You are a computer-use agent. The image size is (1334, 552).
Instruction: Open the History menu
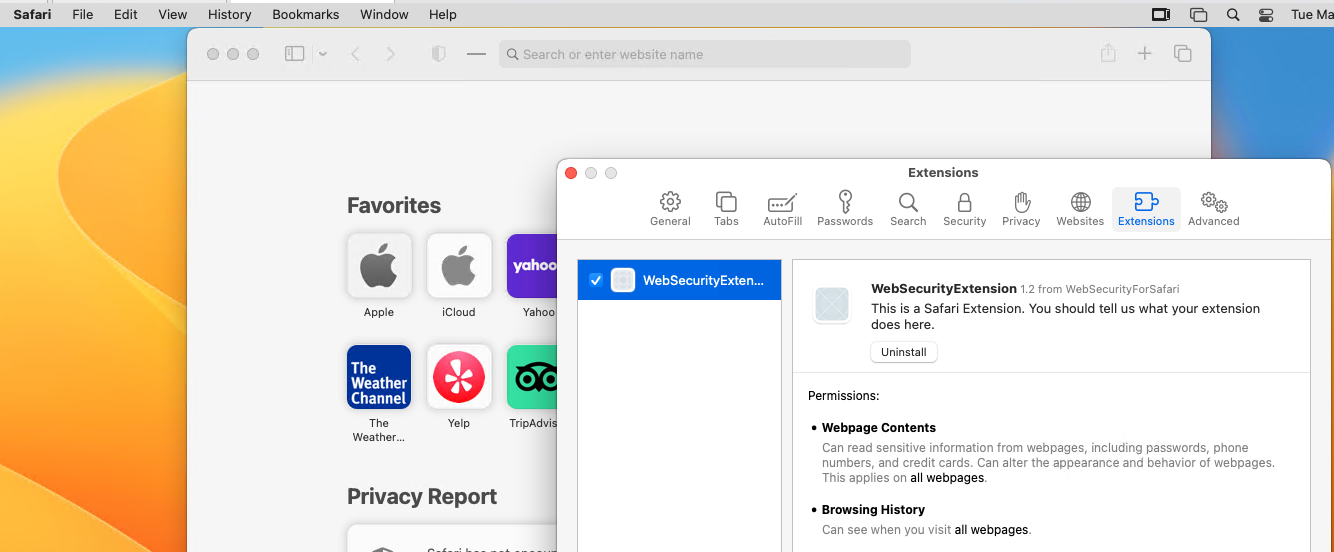(230, 14)
